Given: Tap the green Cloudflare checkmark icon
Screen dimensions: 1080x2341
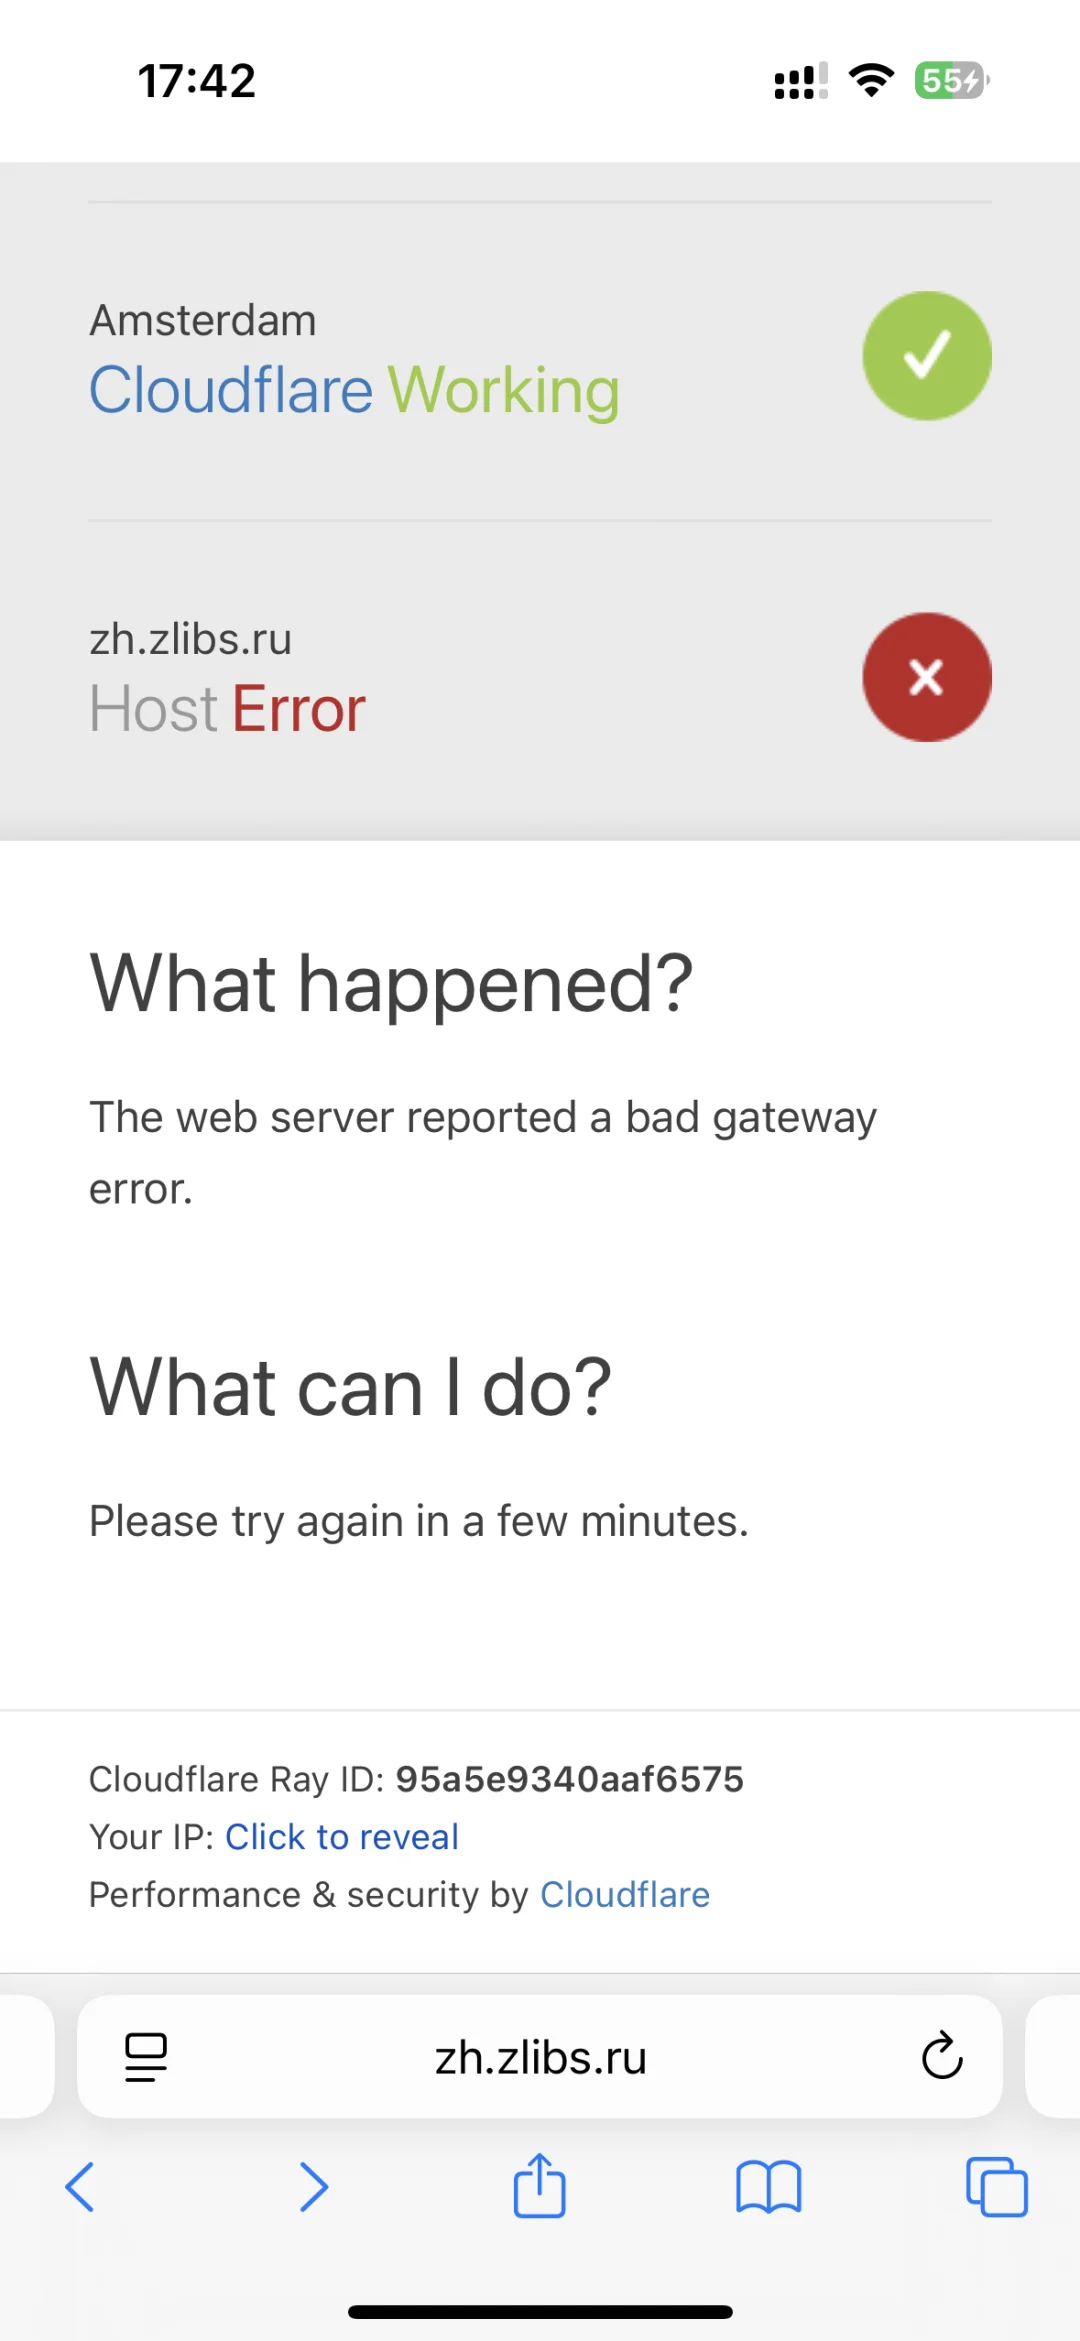Looking at the screenshot, I should coord(927,356).
